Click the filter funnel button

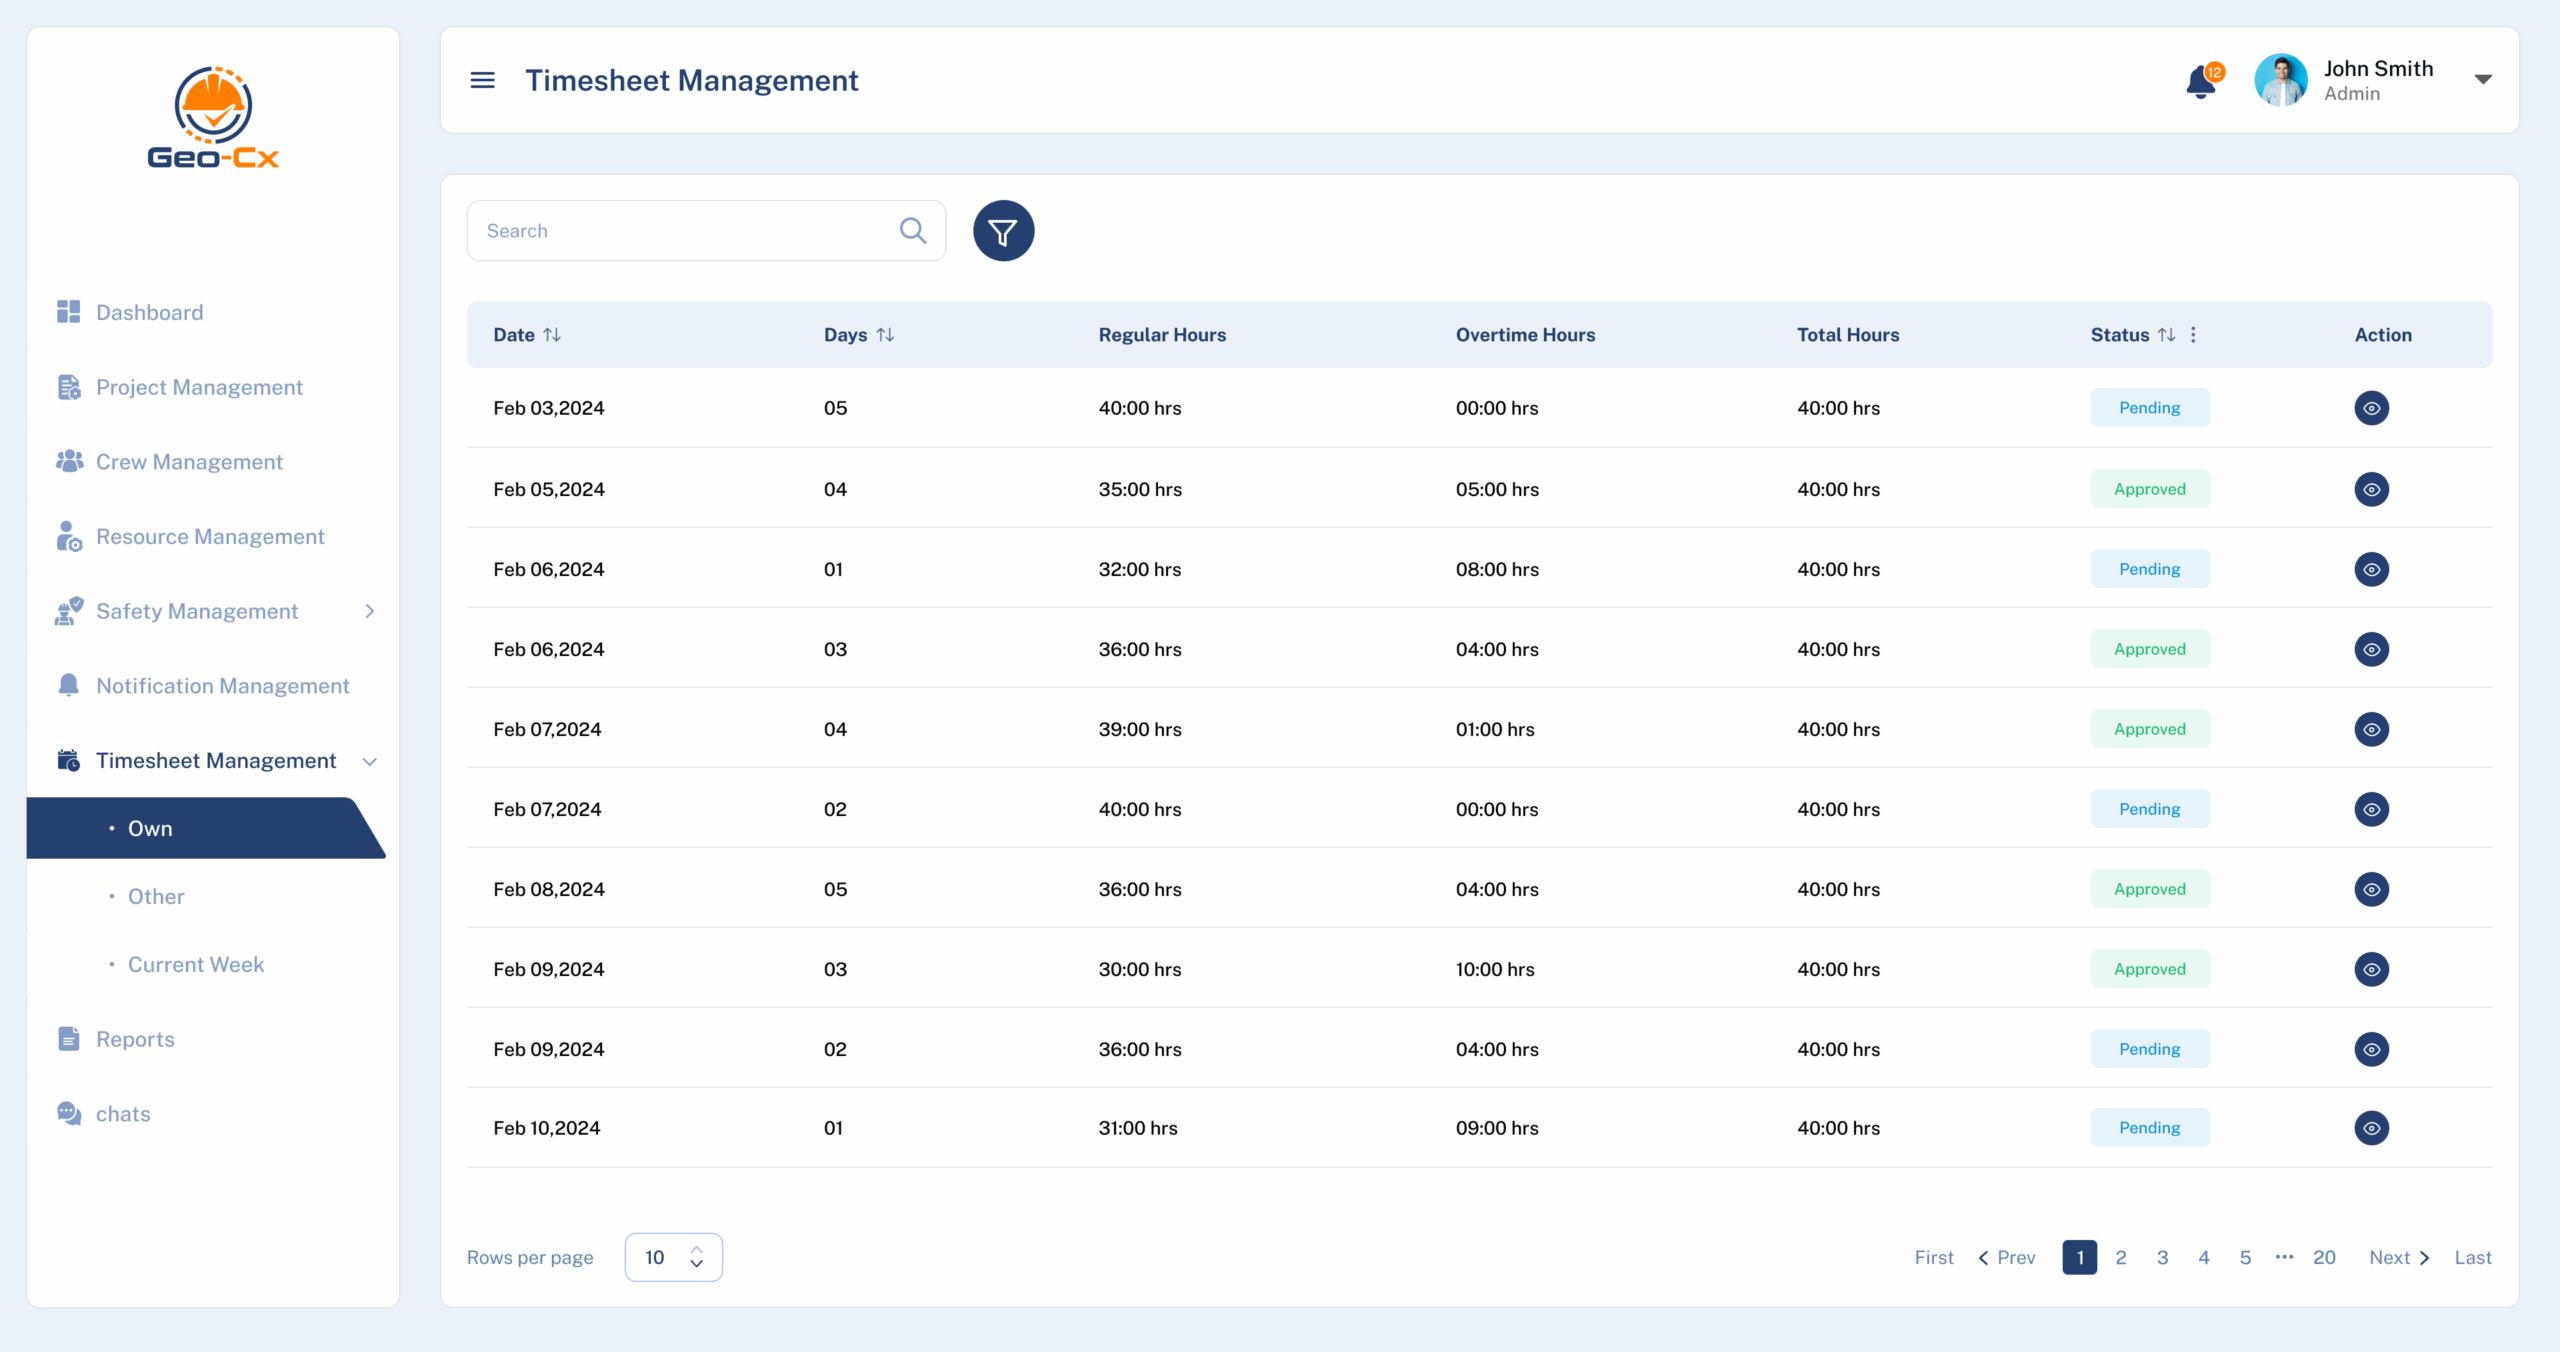click(x=1003, y=231)
